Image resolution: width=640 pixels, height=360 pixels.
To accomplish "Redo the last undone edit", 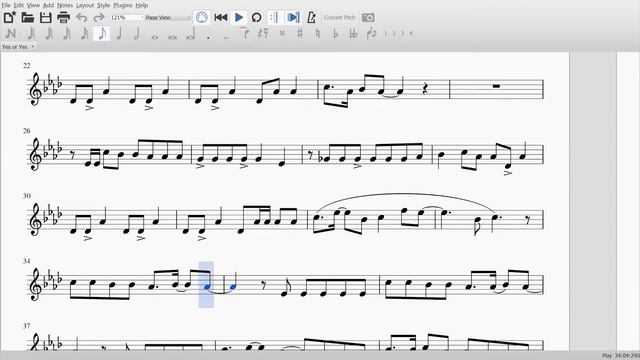I will tap(99, 18).
